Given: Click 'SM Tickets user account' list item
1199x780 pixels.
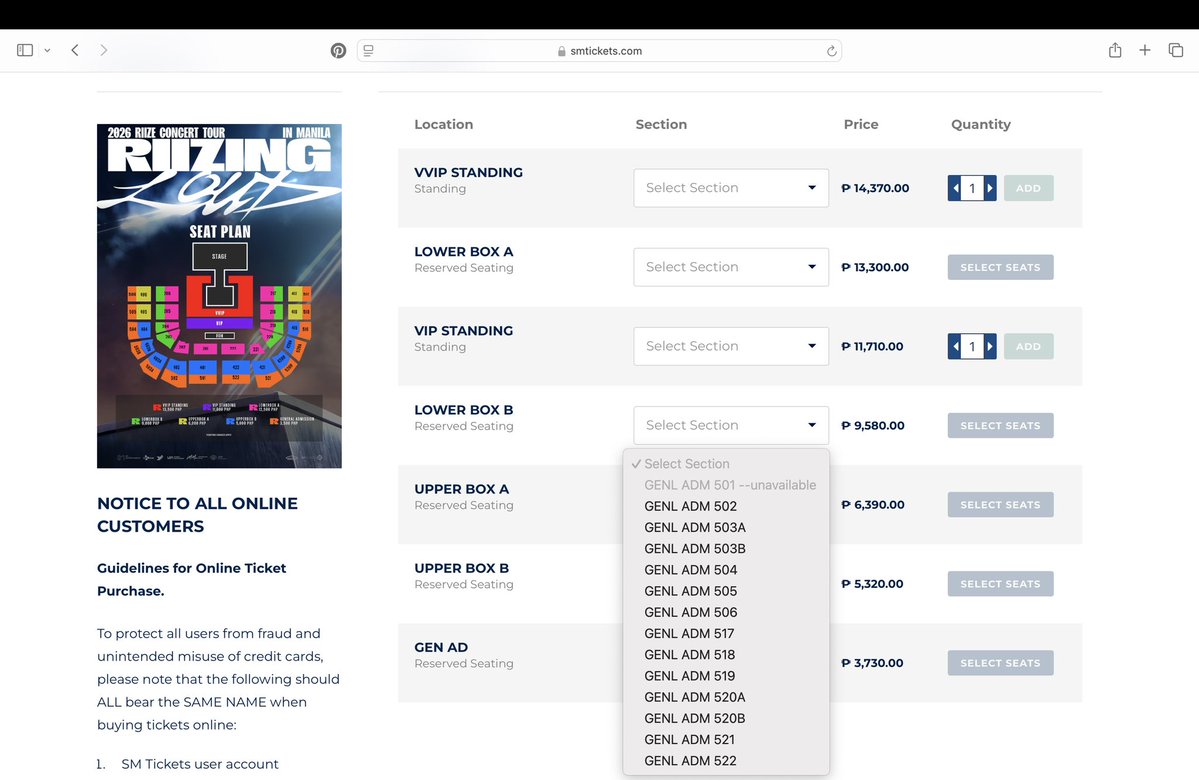Looking at the screenshot, I should 200,764.
